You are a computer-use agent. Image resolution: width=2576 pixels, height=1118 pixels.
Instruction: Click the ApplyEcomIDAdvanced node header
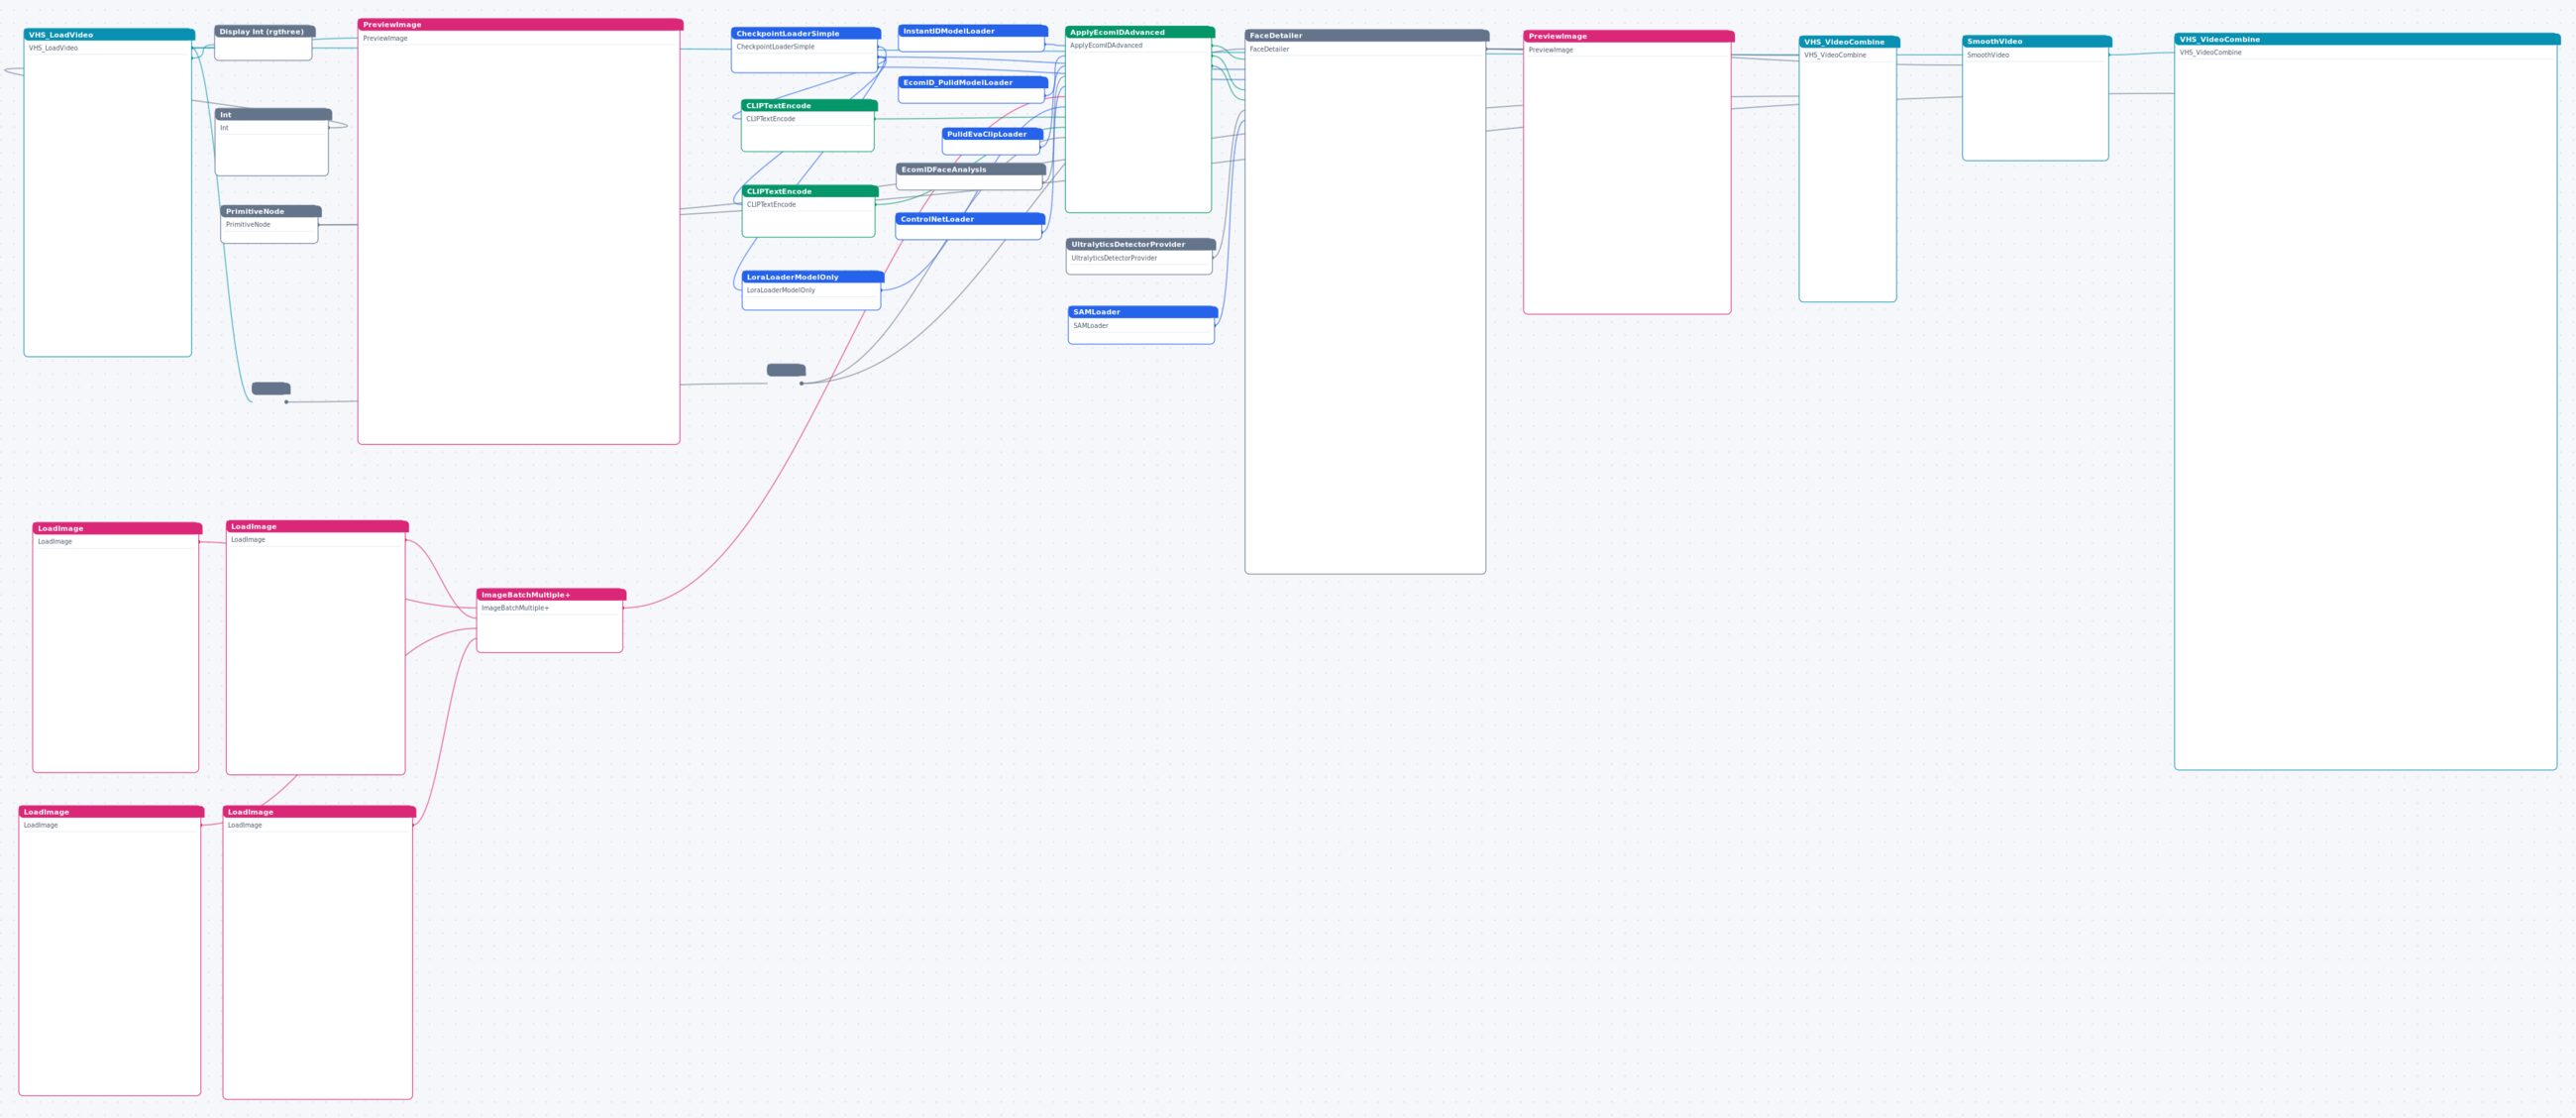1139,32
